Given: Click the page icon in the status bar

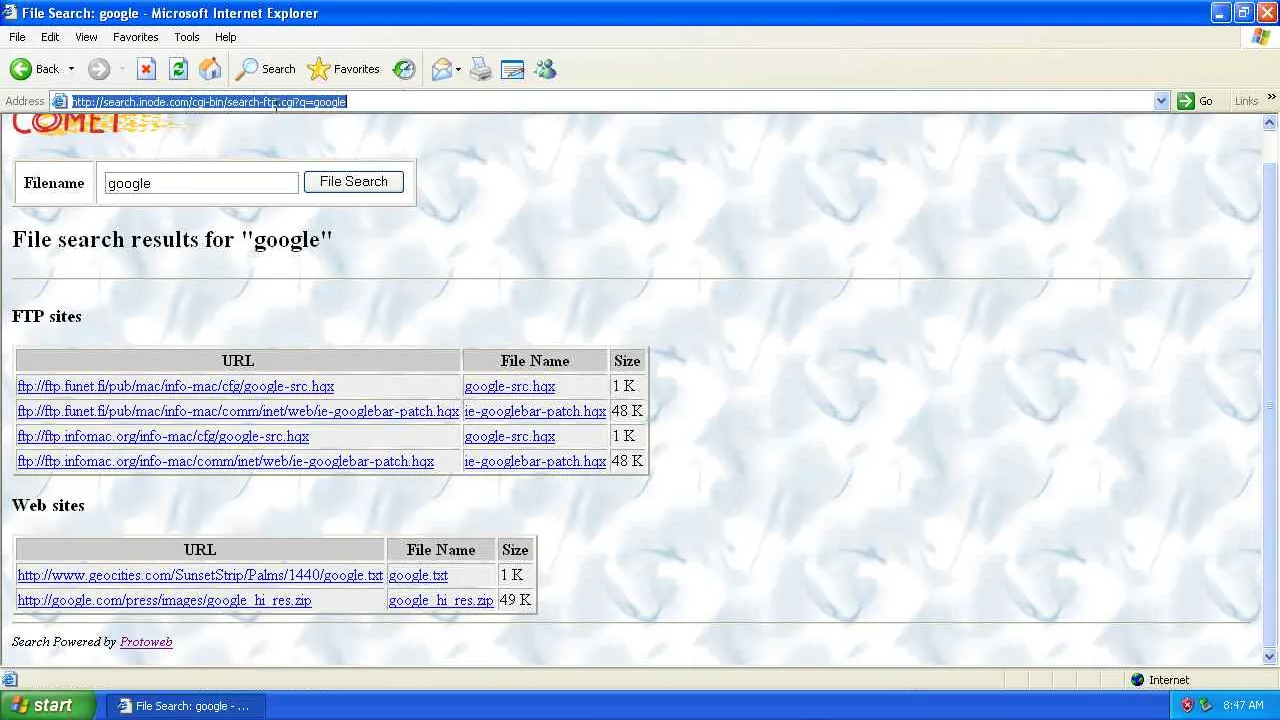Looking at the screenshot, I should pyautogui.click(x=9, y=680).
